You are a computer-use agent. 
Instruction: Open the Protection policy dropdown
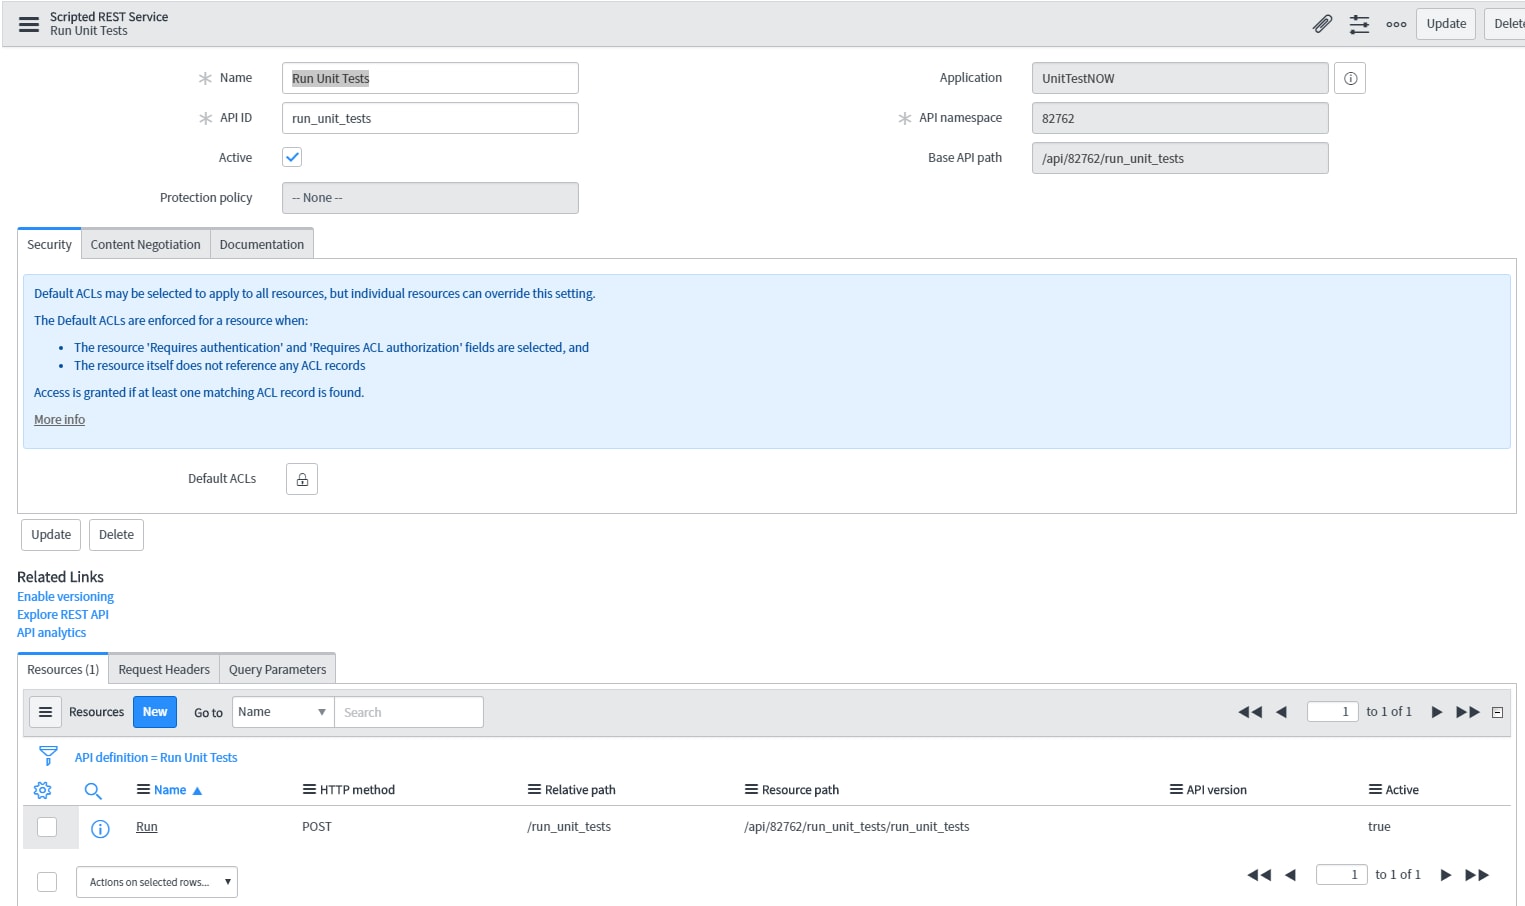[430, 198]
